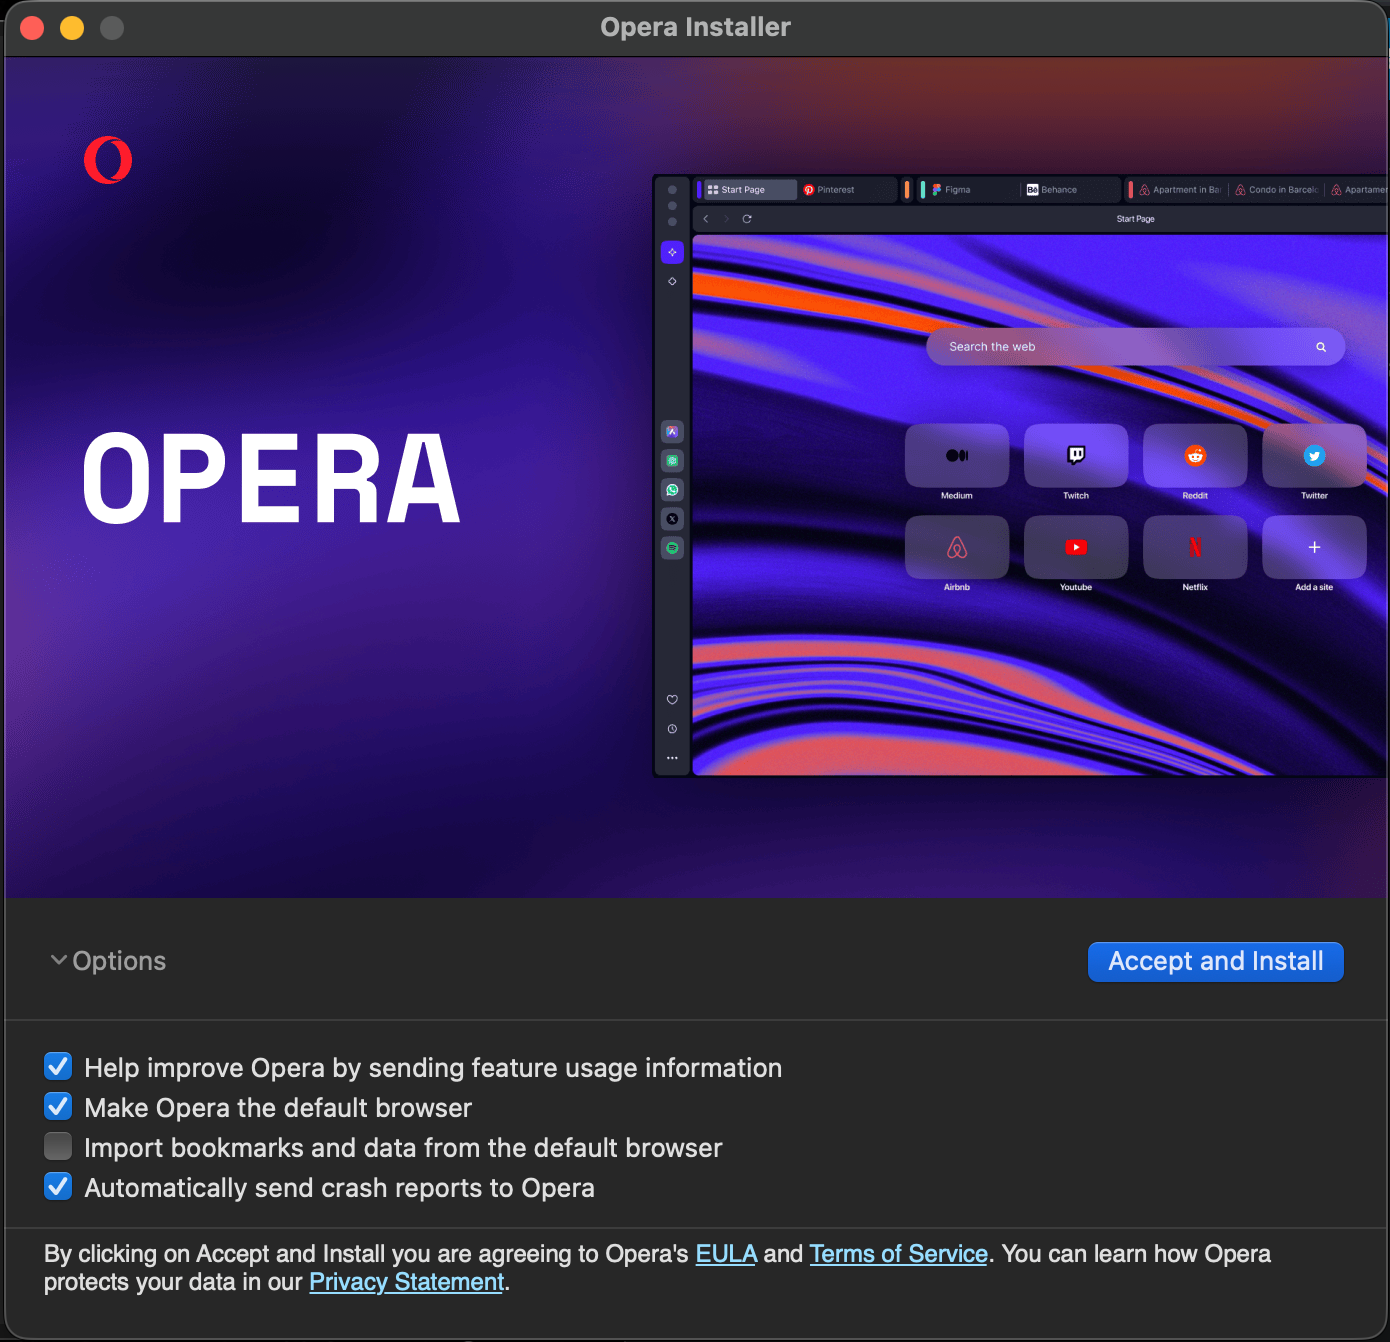
Task: Uncheck Help improve Opera by sending usage information
Action: [58, 1067]
